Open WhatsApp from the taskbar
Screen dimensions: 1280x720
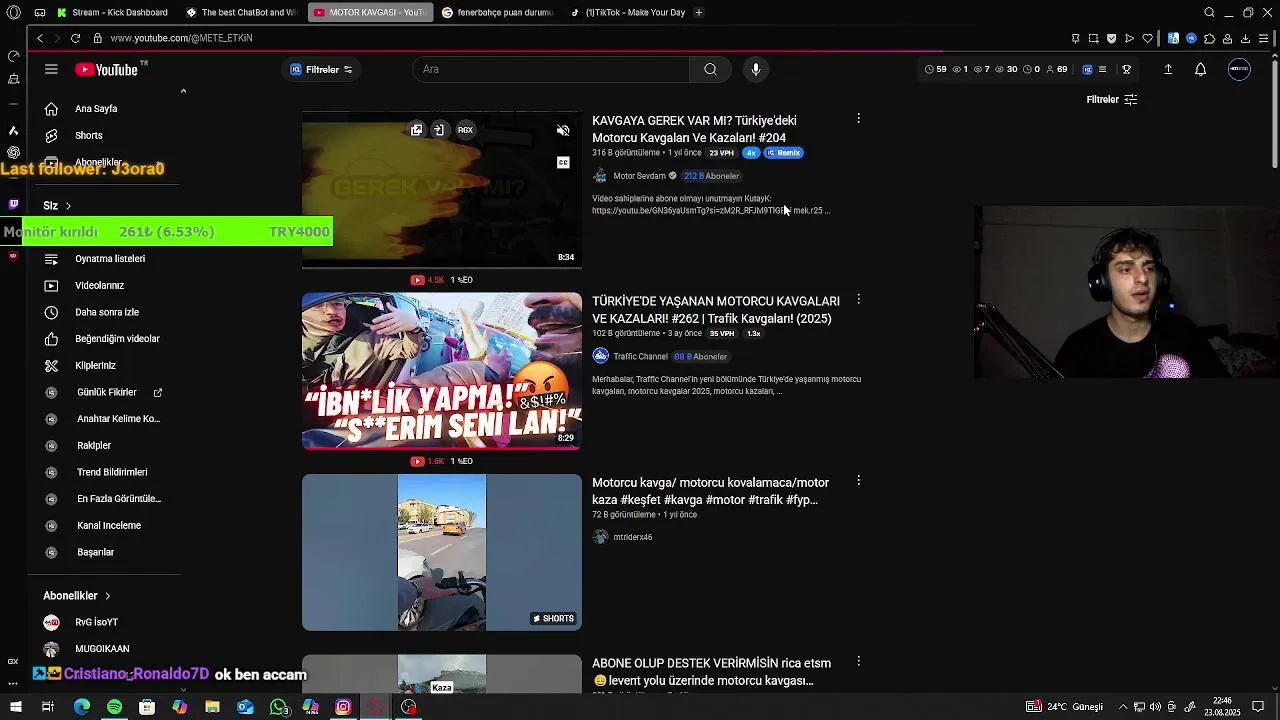coord(279,707)
